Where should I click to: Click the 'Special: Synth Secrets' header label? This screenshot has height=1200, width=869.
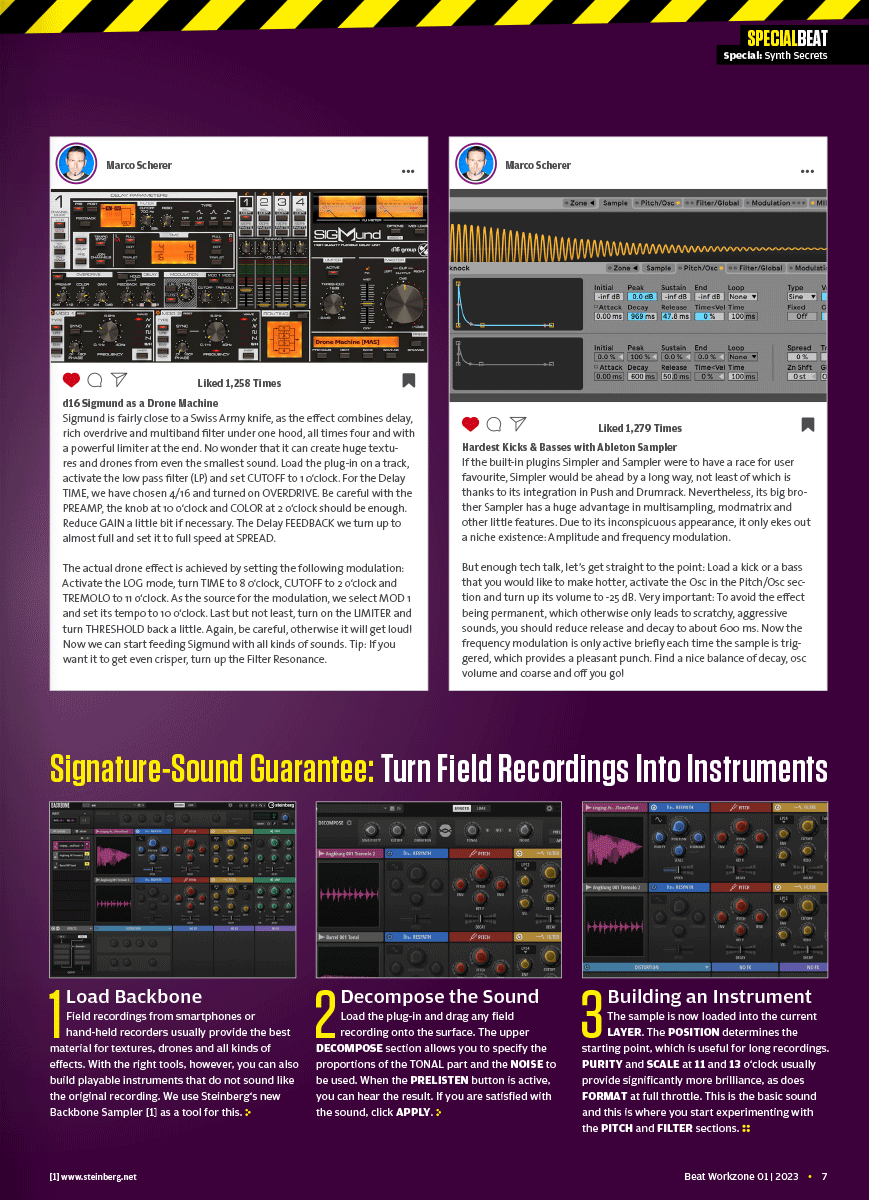776,56
